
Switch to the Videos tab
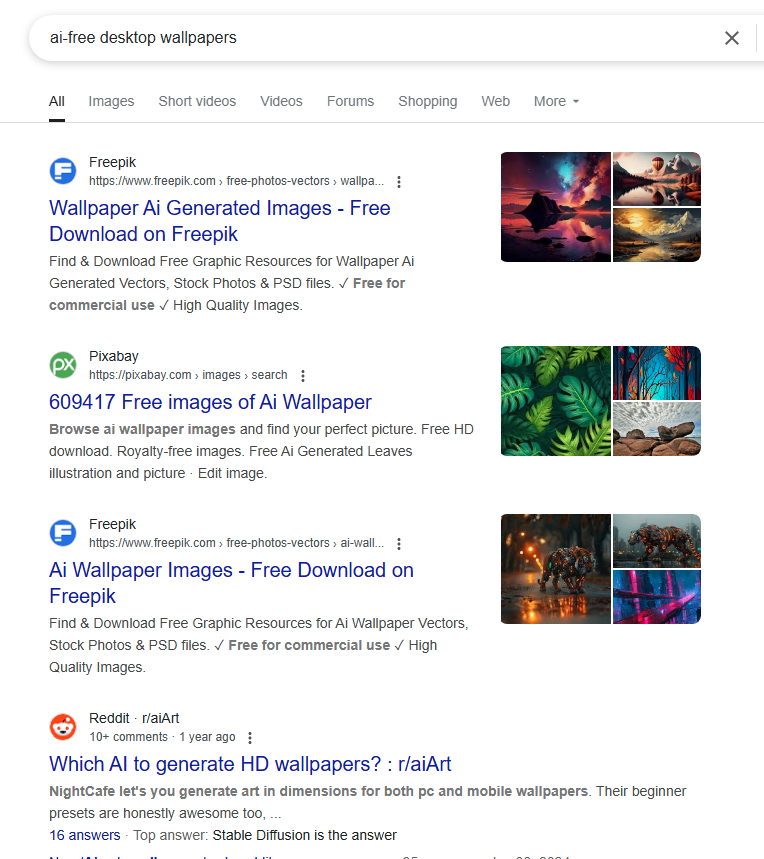pyautogui.click(x=281, y=101)
